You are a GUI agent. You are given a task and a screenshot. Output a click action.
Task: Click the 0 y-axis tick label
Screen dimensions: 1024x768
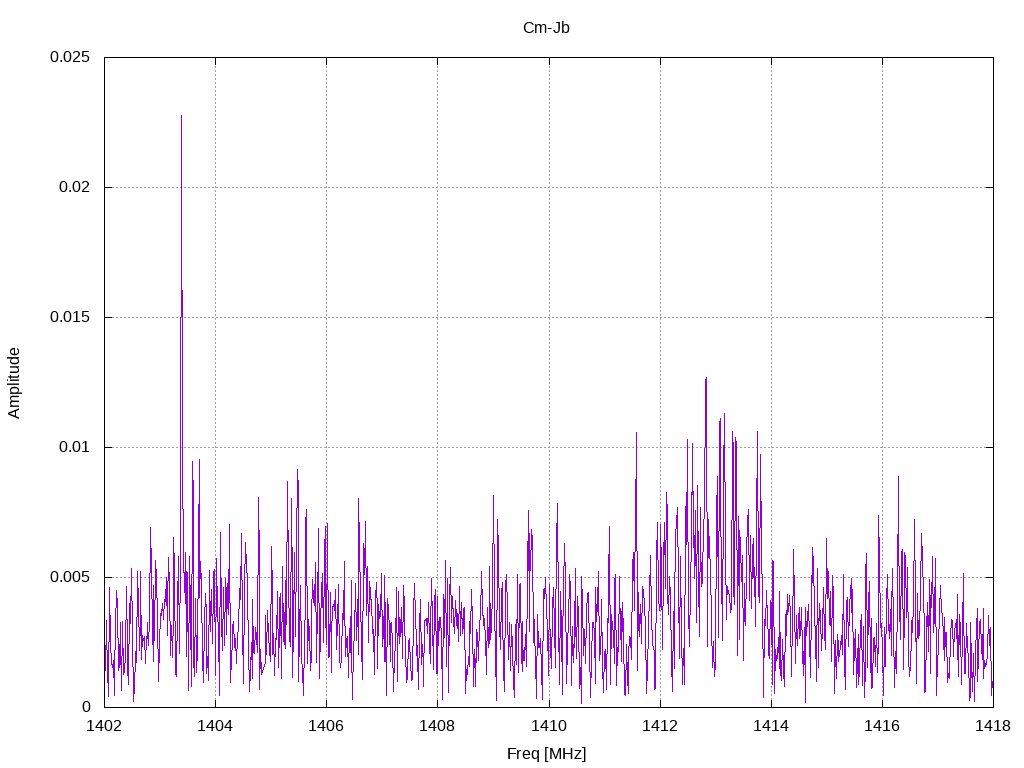(x=86, y=707)
